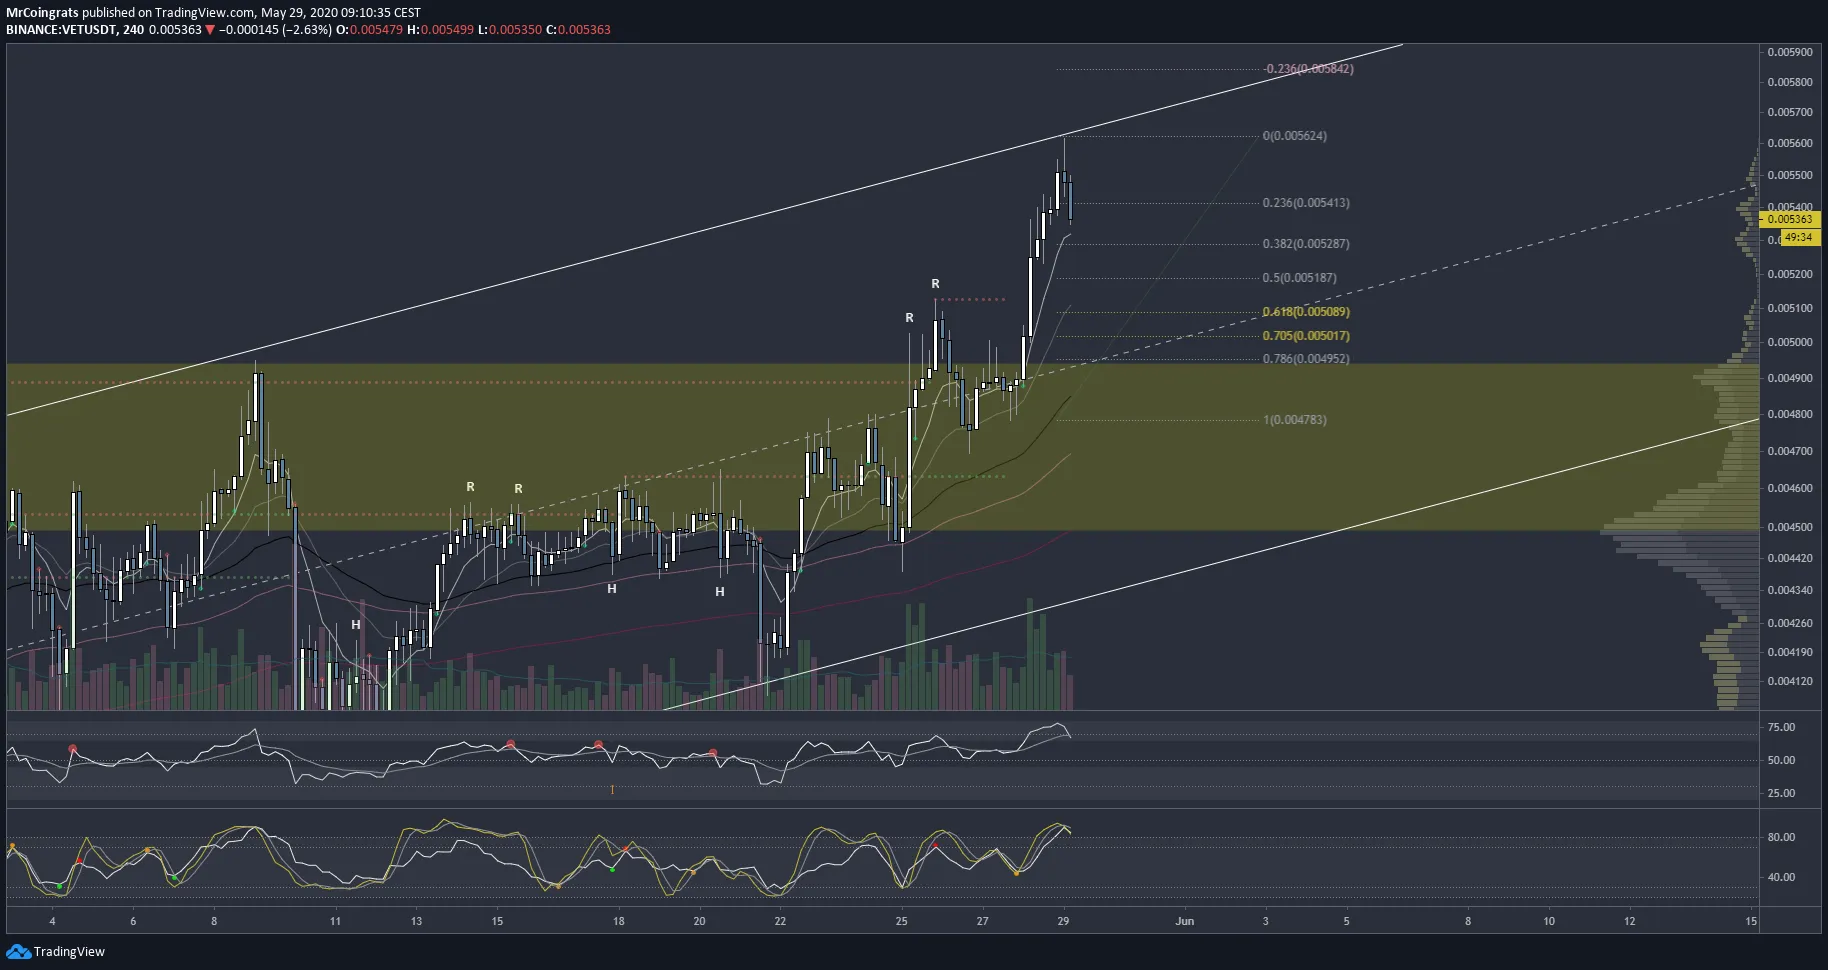Screen dimensions: 1828x970
Task: Select the H marker below May 20 candles
Action: pos(719,592)
